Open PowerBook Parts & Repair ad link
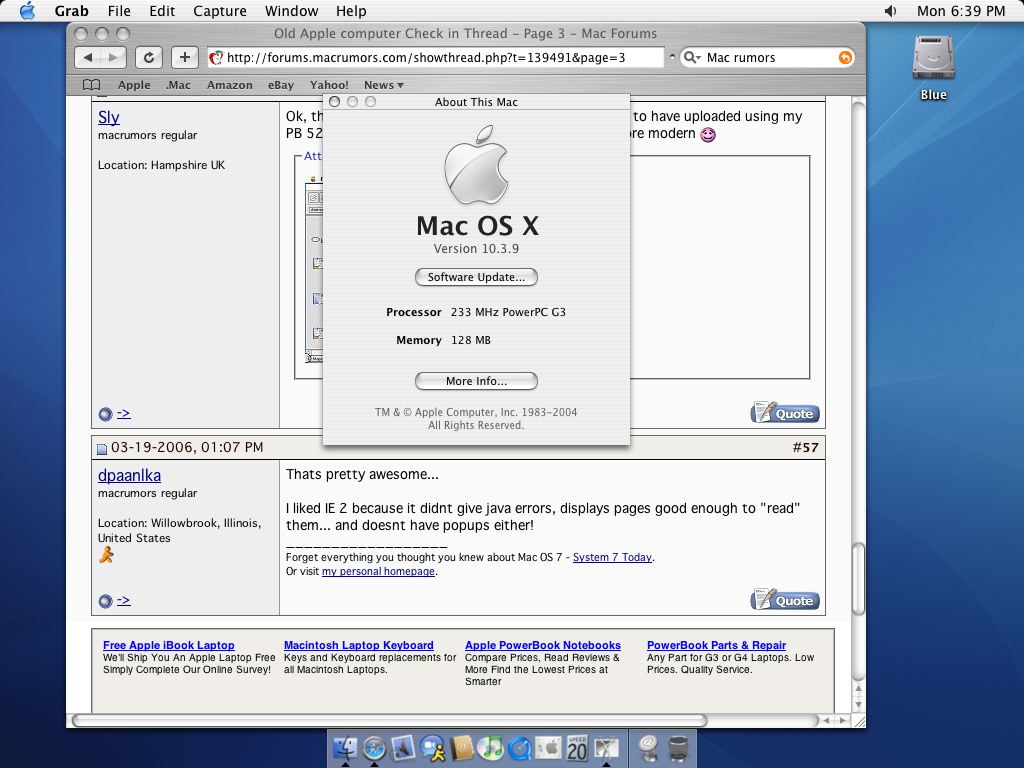Screen dimensions: 1024x768 tap(716, 645)
